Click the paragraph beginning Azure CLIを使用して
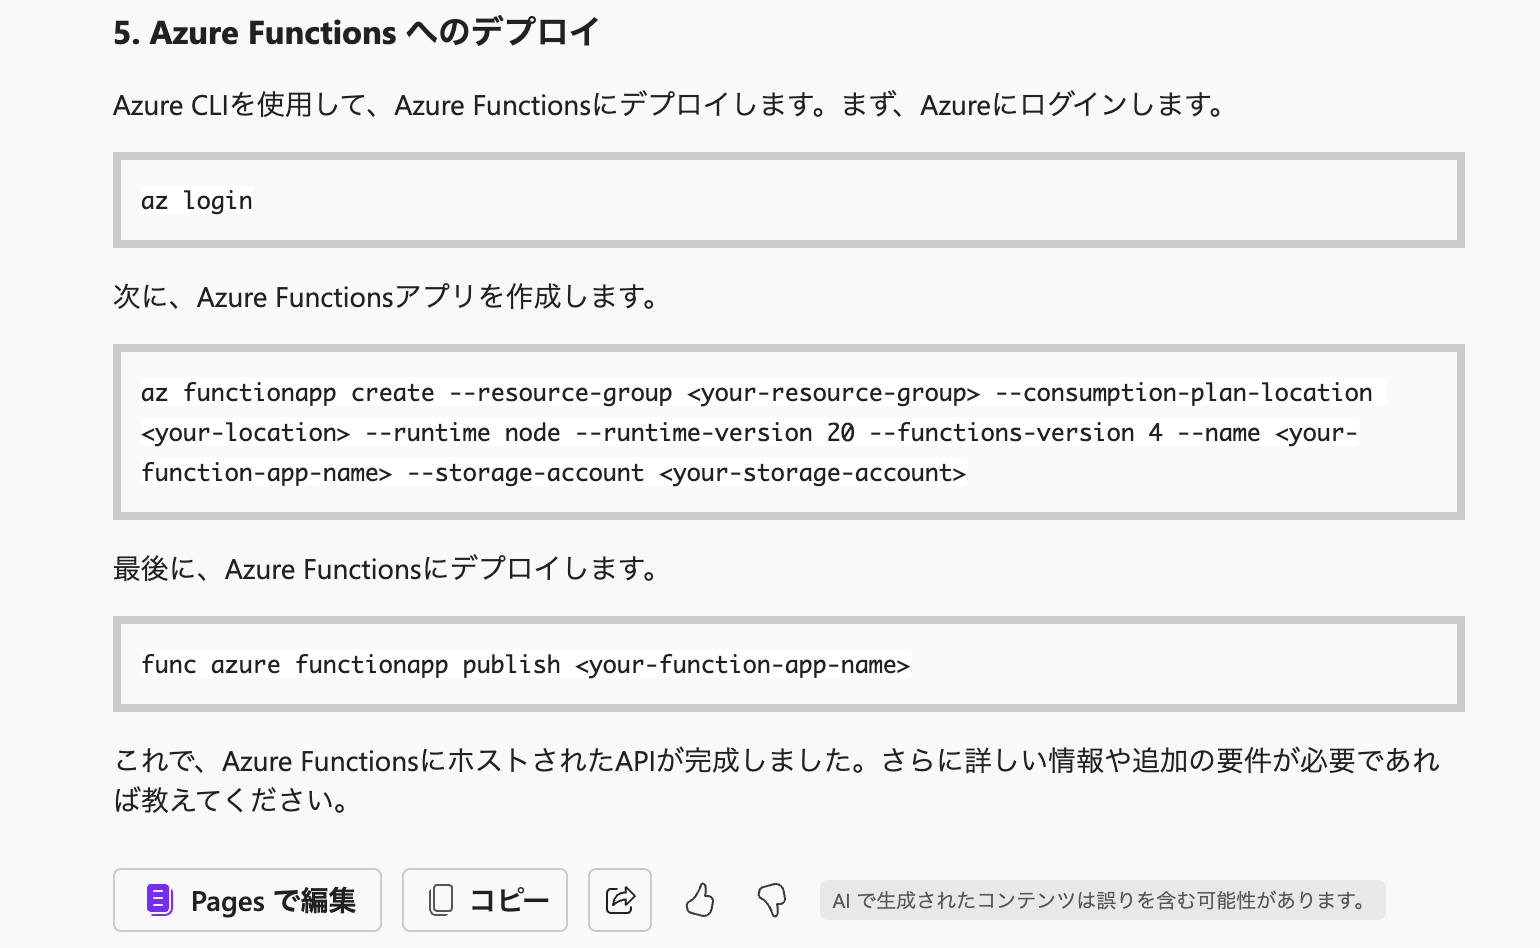The image size is (1540, 948). click(671, 105)
